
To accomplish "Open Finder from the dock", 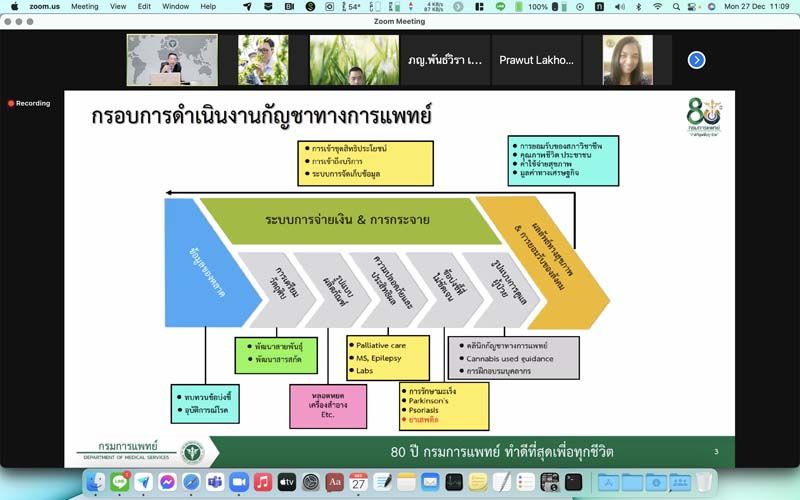I will click(95, 482).
